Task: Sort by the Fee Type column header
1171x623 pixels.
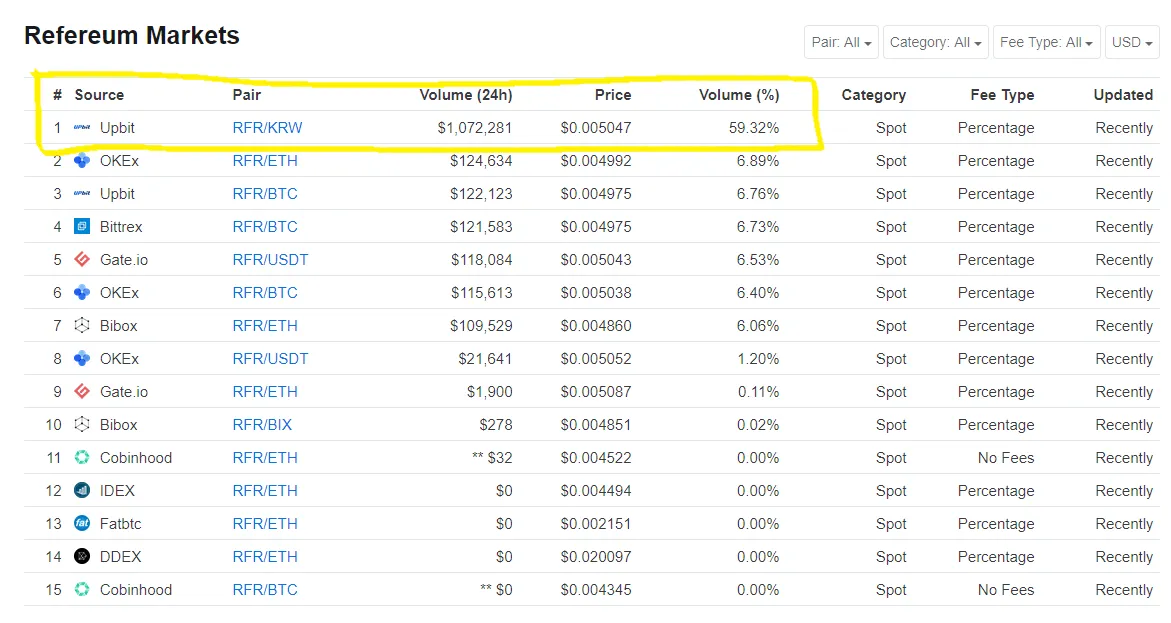Action: click(1002, 95)
